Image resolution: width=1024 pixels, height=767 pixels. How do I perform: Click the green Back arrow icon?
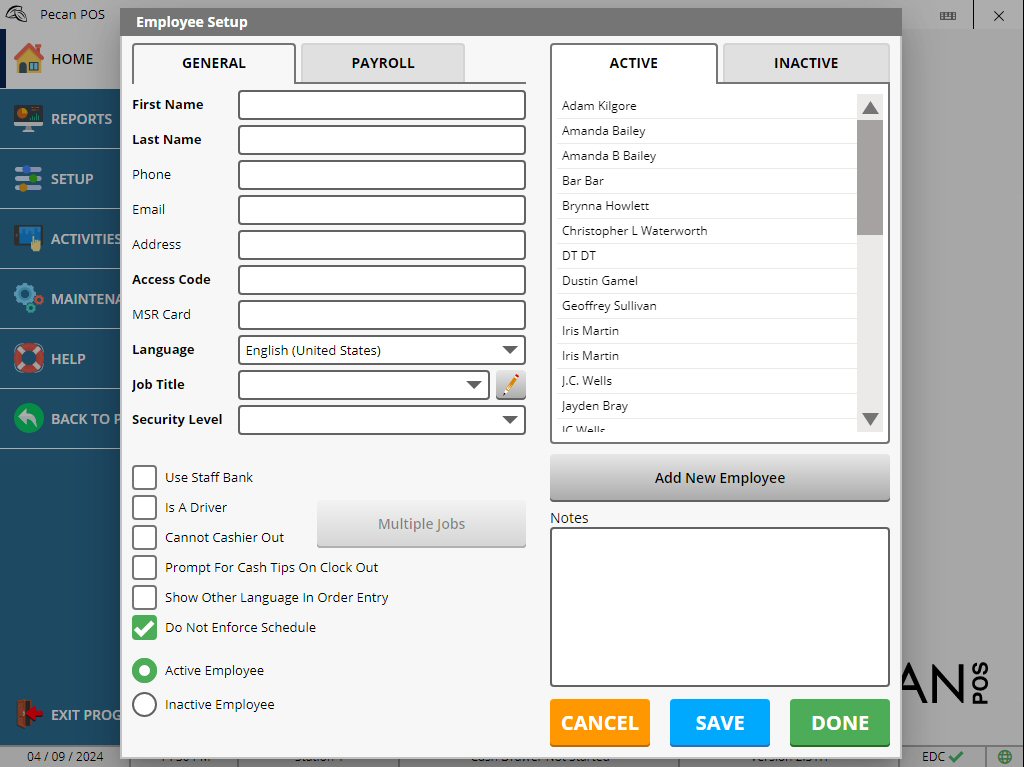tap(29, 418)
